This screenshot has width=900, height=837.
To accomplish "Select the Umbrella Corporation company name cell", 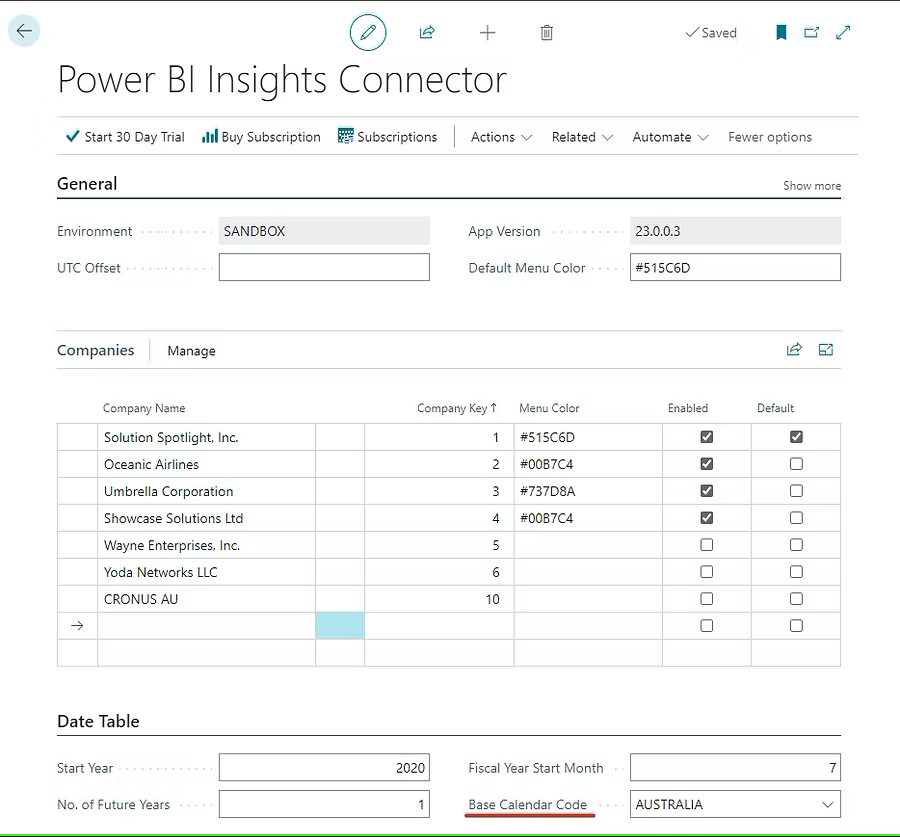I will click(207, 491).
